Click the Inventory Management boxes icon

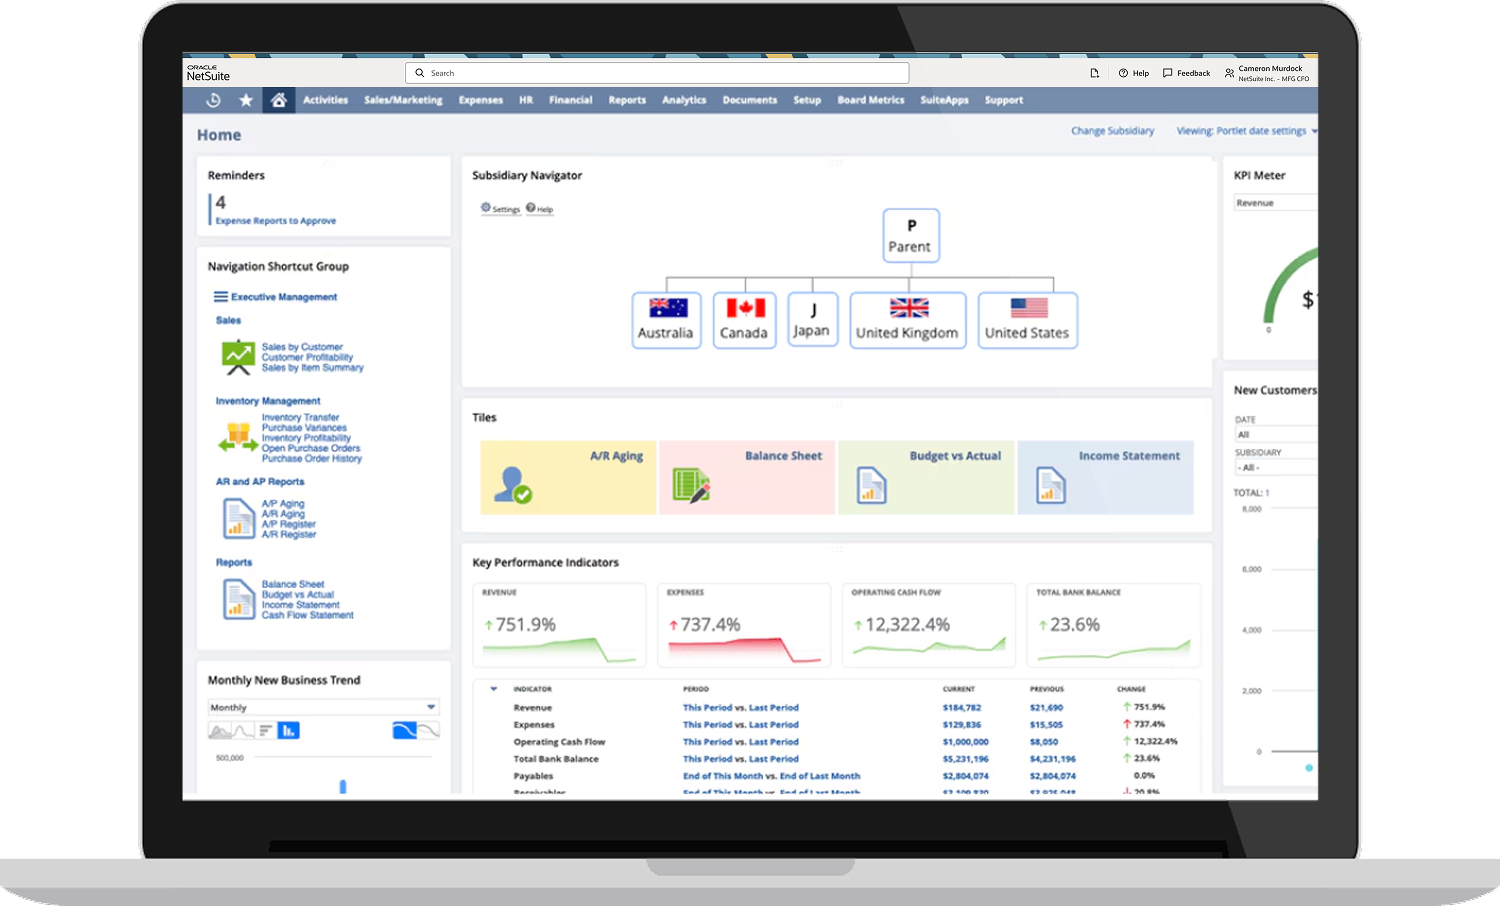tap(238, 437)
